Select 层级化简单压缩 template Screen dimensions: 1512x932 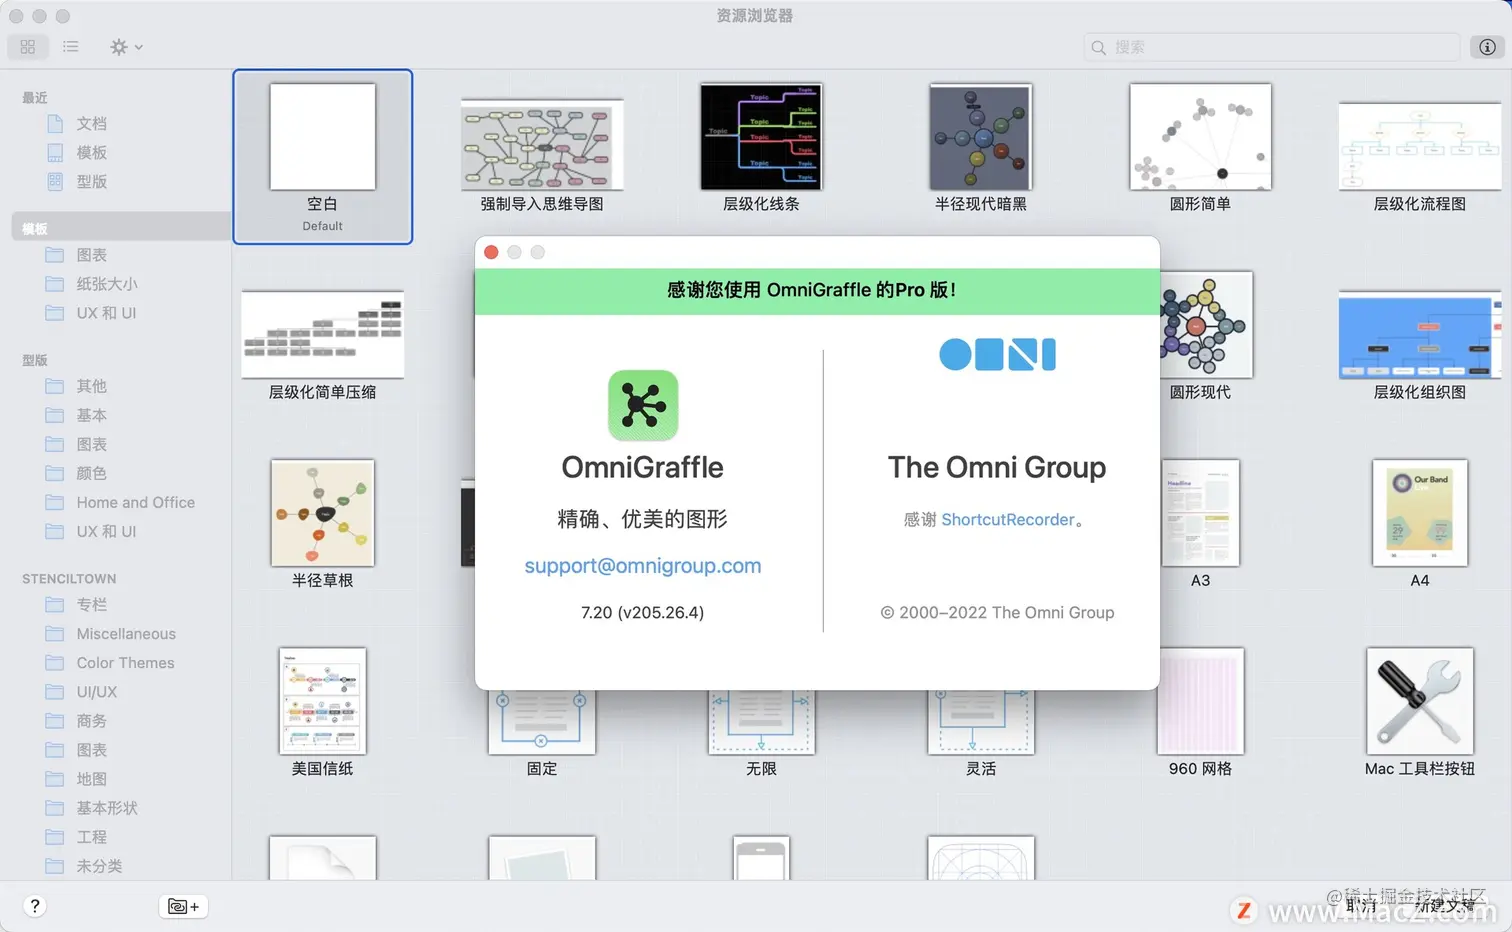322,335
